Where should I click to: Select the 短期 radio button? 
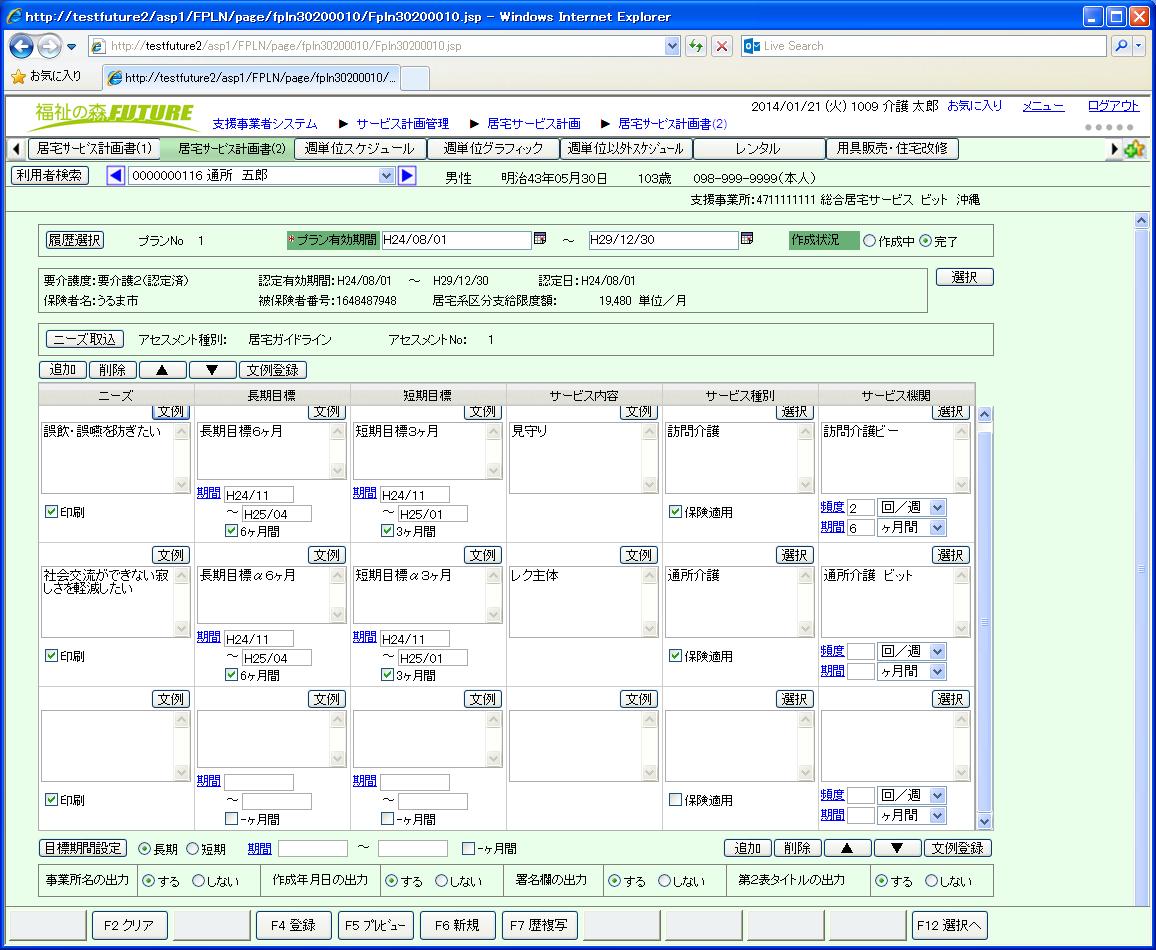[x=192, y=848]
